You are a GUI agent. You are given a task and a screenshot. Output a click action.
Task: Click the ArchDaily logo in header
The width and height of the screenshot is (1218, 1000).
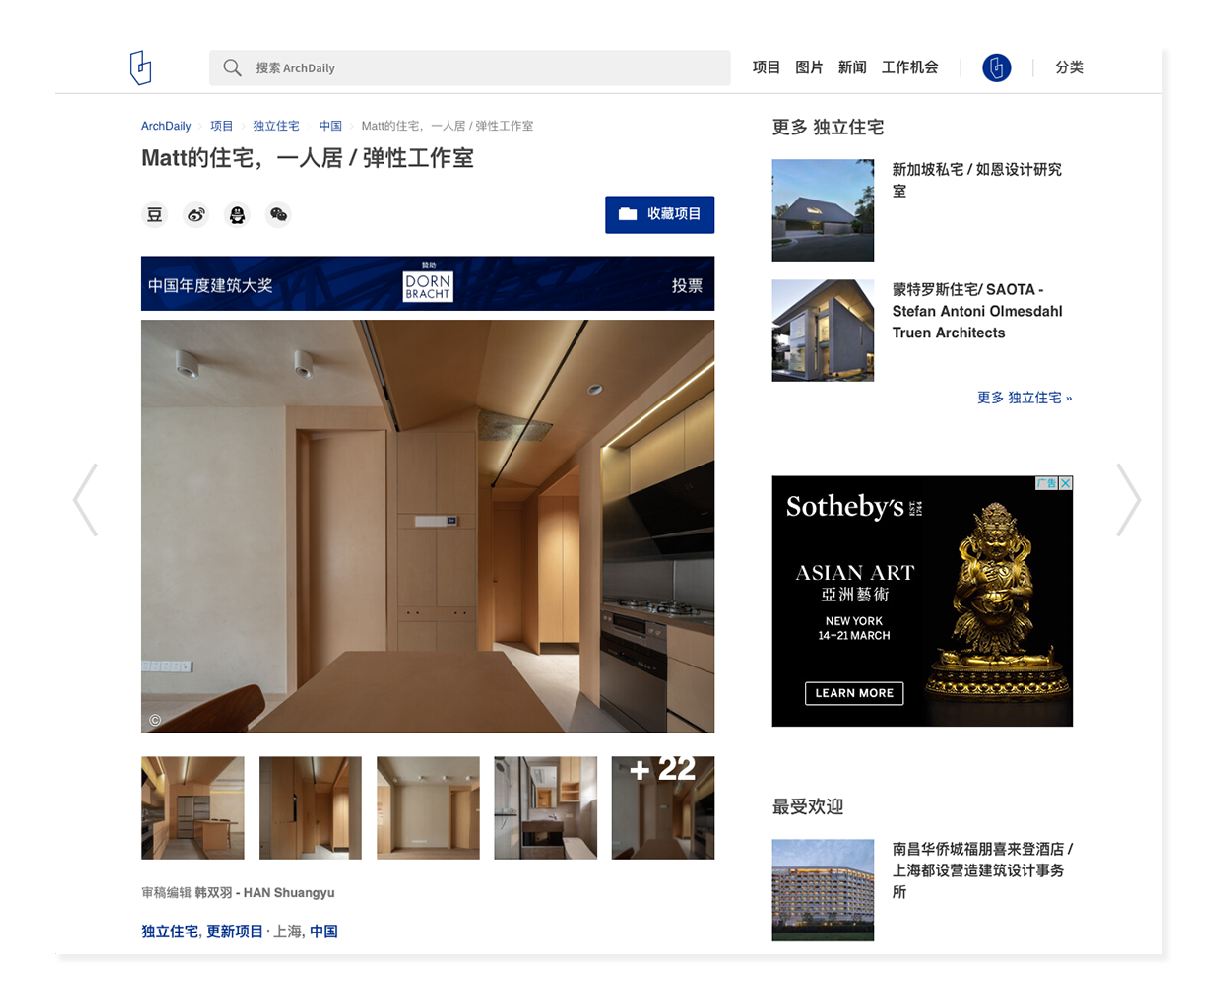click(140, 68)
